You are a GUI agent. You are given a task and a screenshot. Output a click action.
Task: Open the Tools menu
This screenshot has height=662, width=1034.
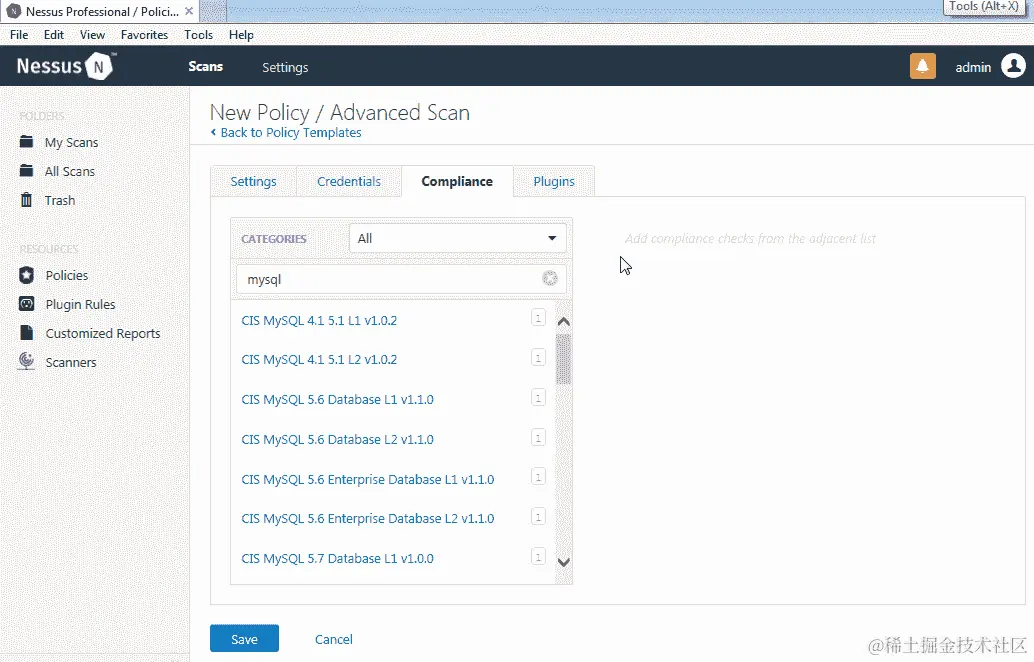pyautogui.click(x=198, y=35)
